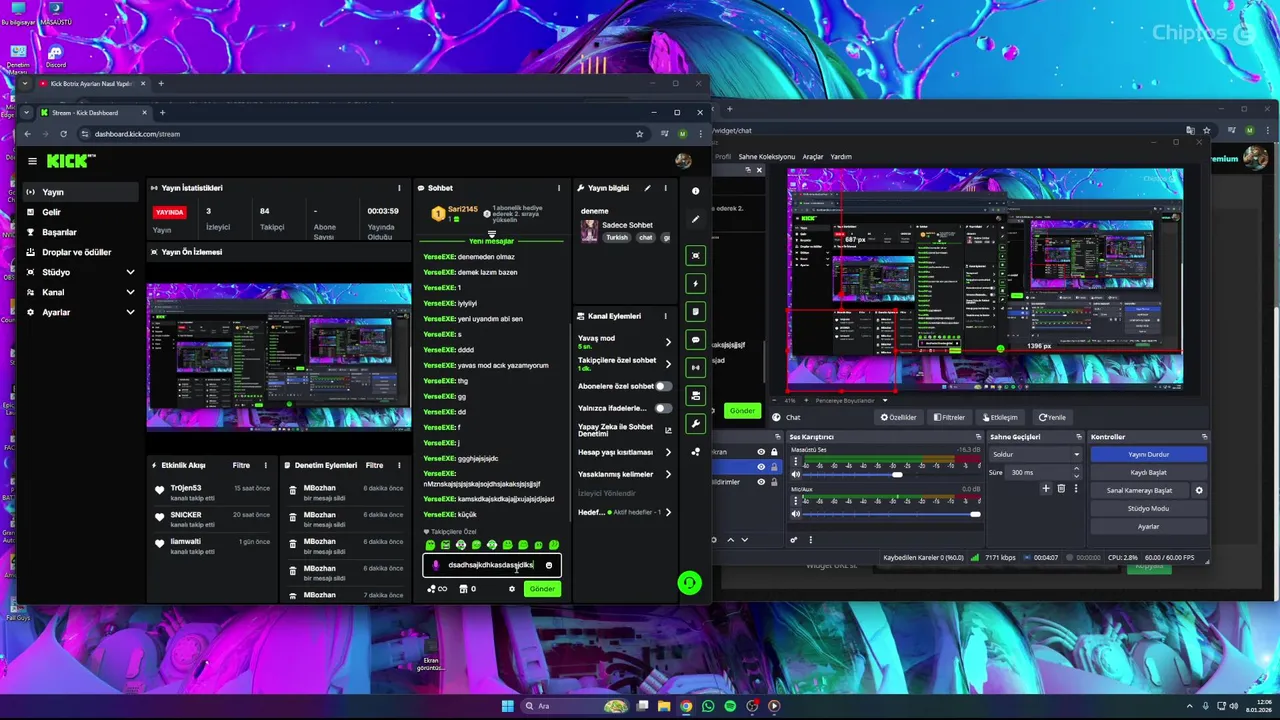Image resolution: width=1280 pixels, height=720 pixels.
Task: Toggle Yalnızca ifadelerle switch
Action: 663,408
